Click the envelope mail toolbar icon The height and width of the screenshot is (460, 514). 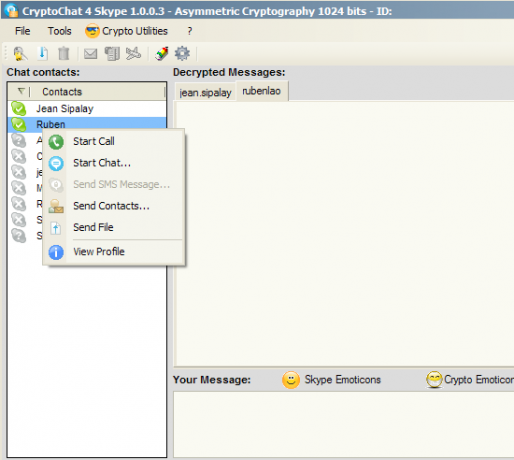(90, 53)
